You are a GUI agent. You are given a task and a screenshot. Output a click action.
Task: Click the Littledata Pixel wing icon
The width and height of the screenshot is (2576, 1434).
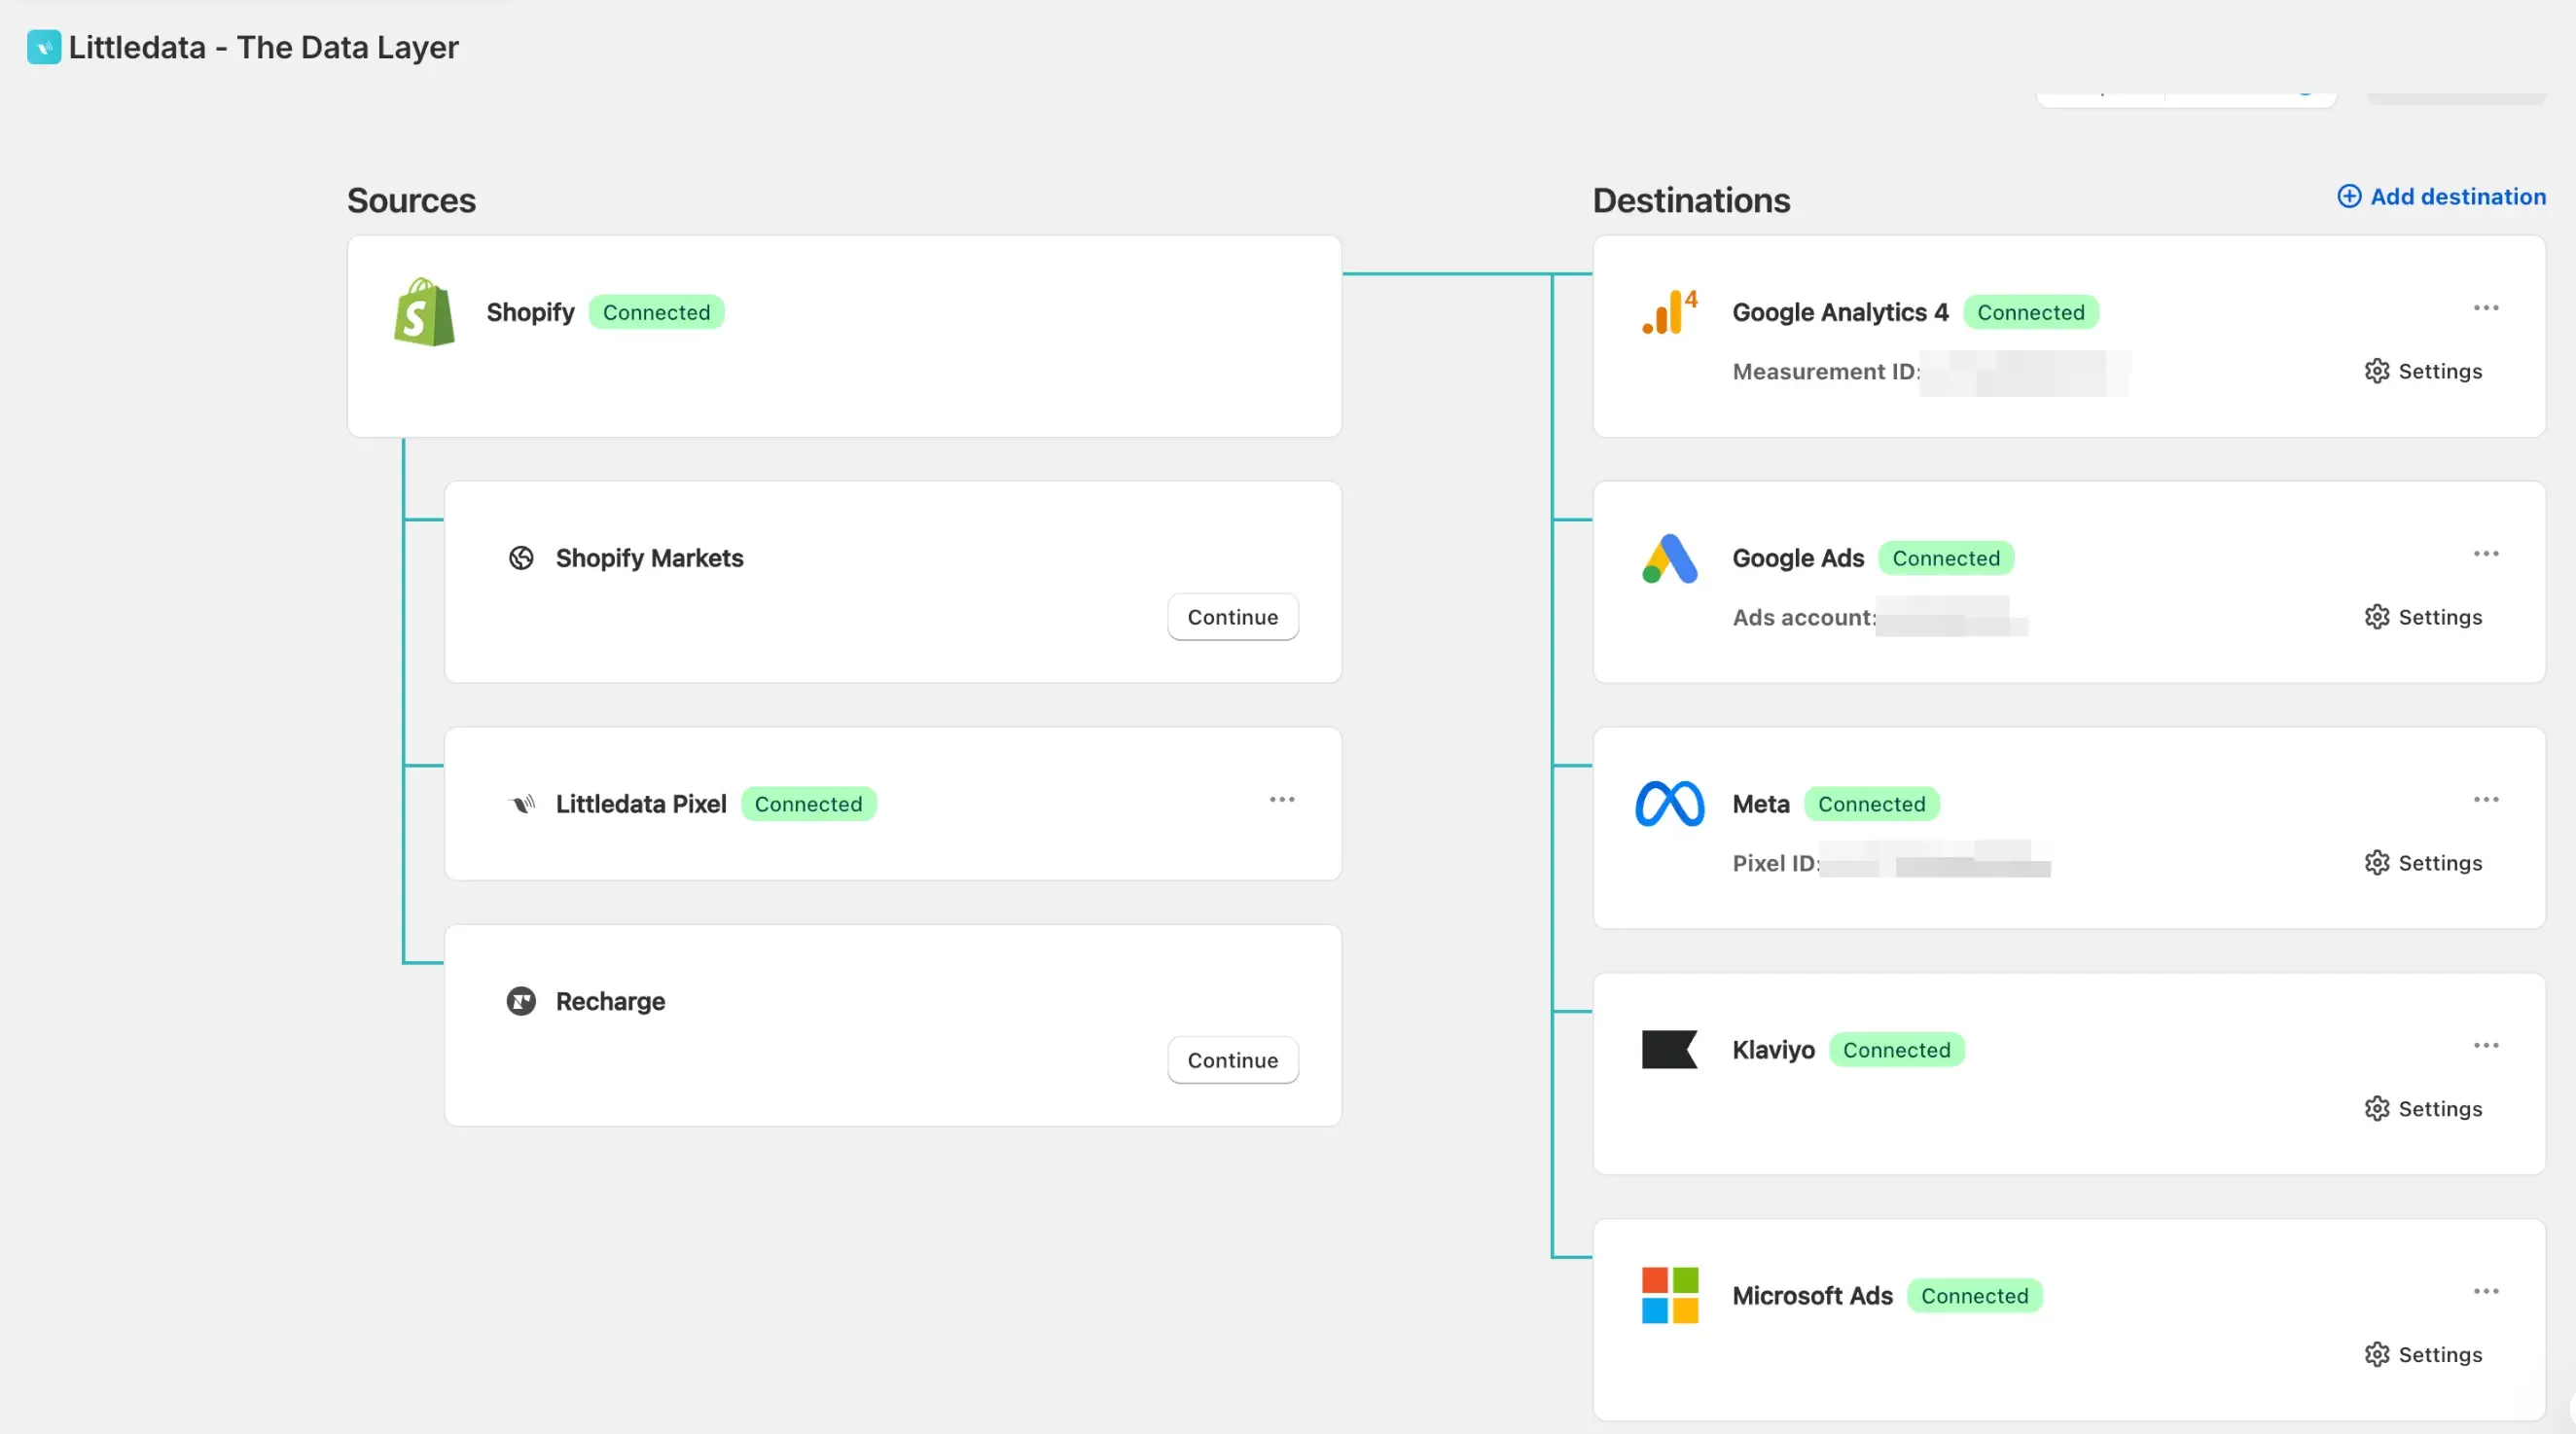(x=521, y=803)
